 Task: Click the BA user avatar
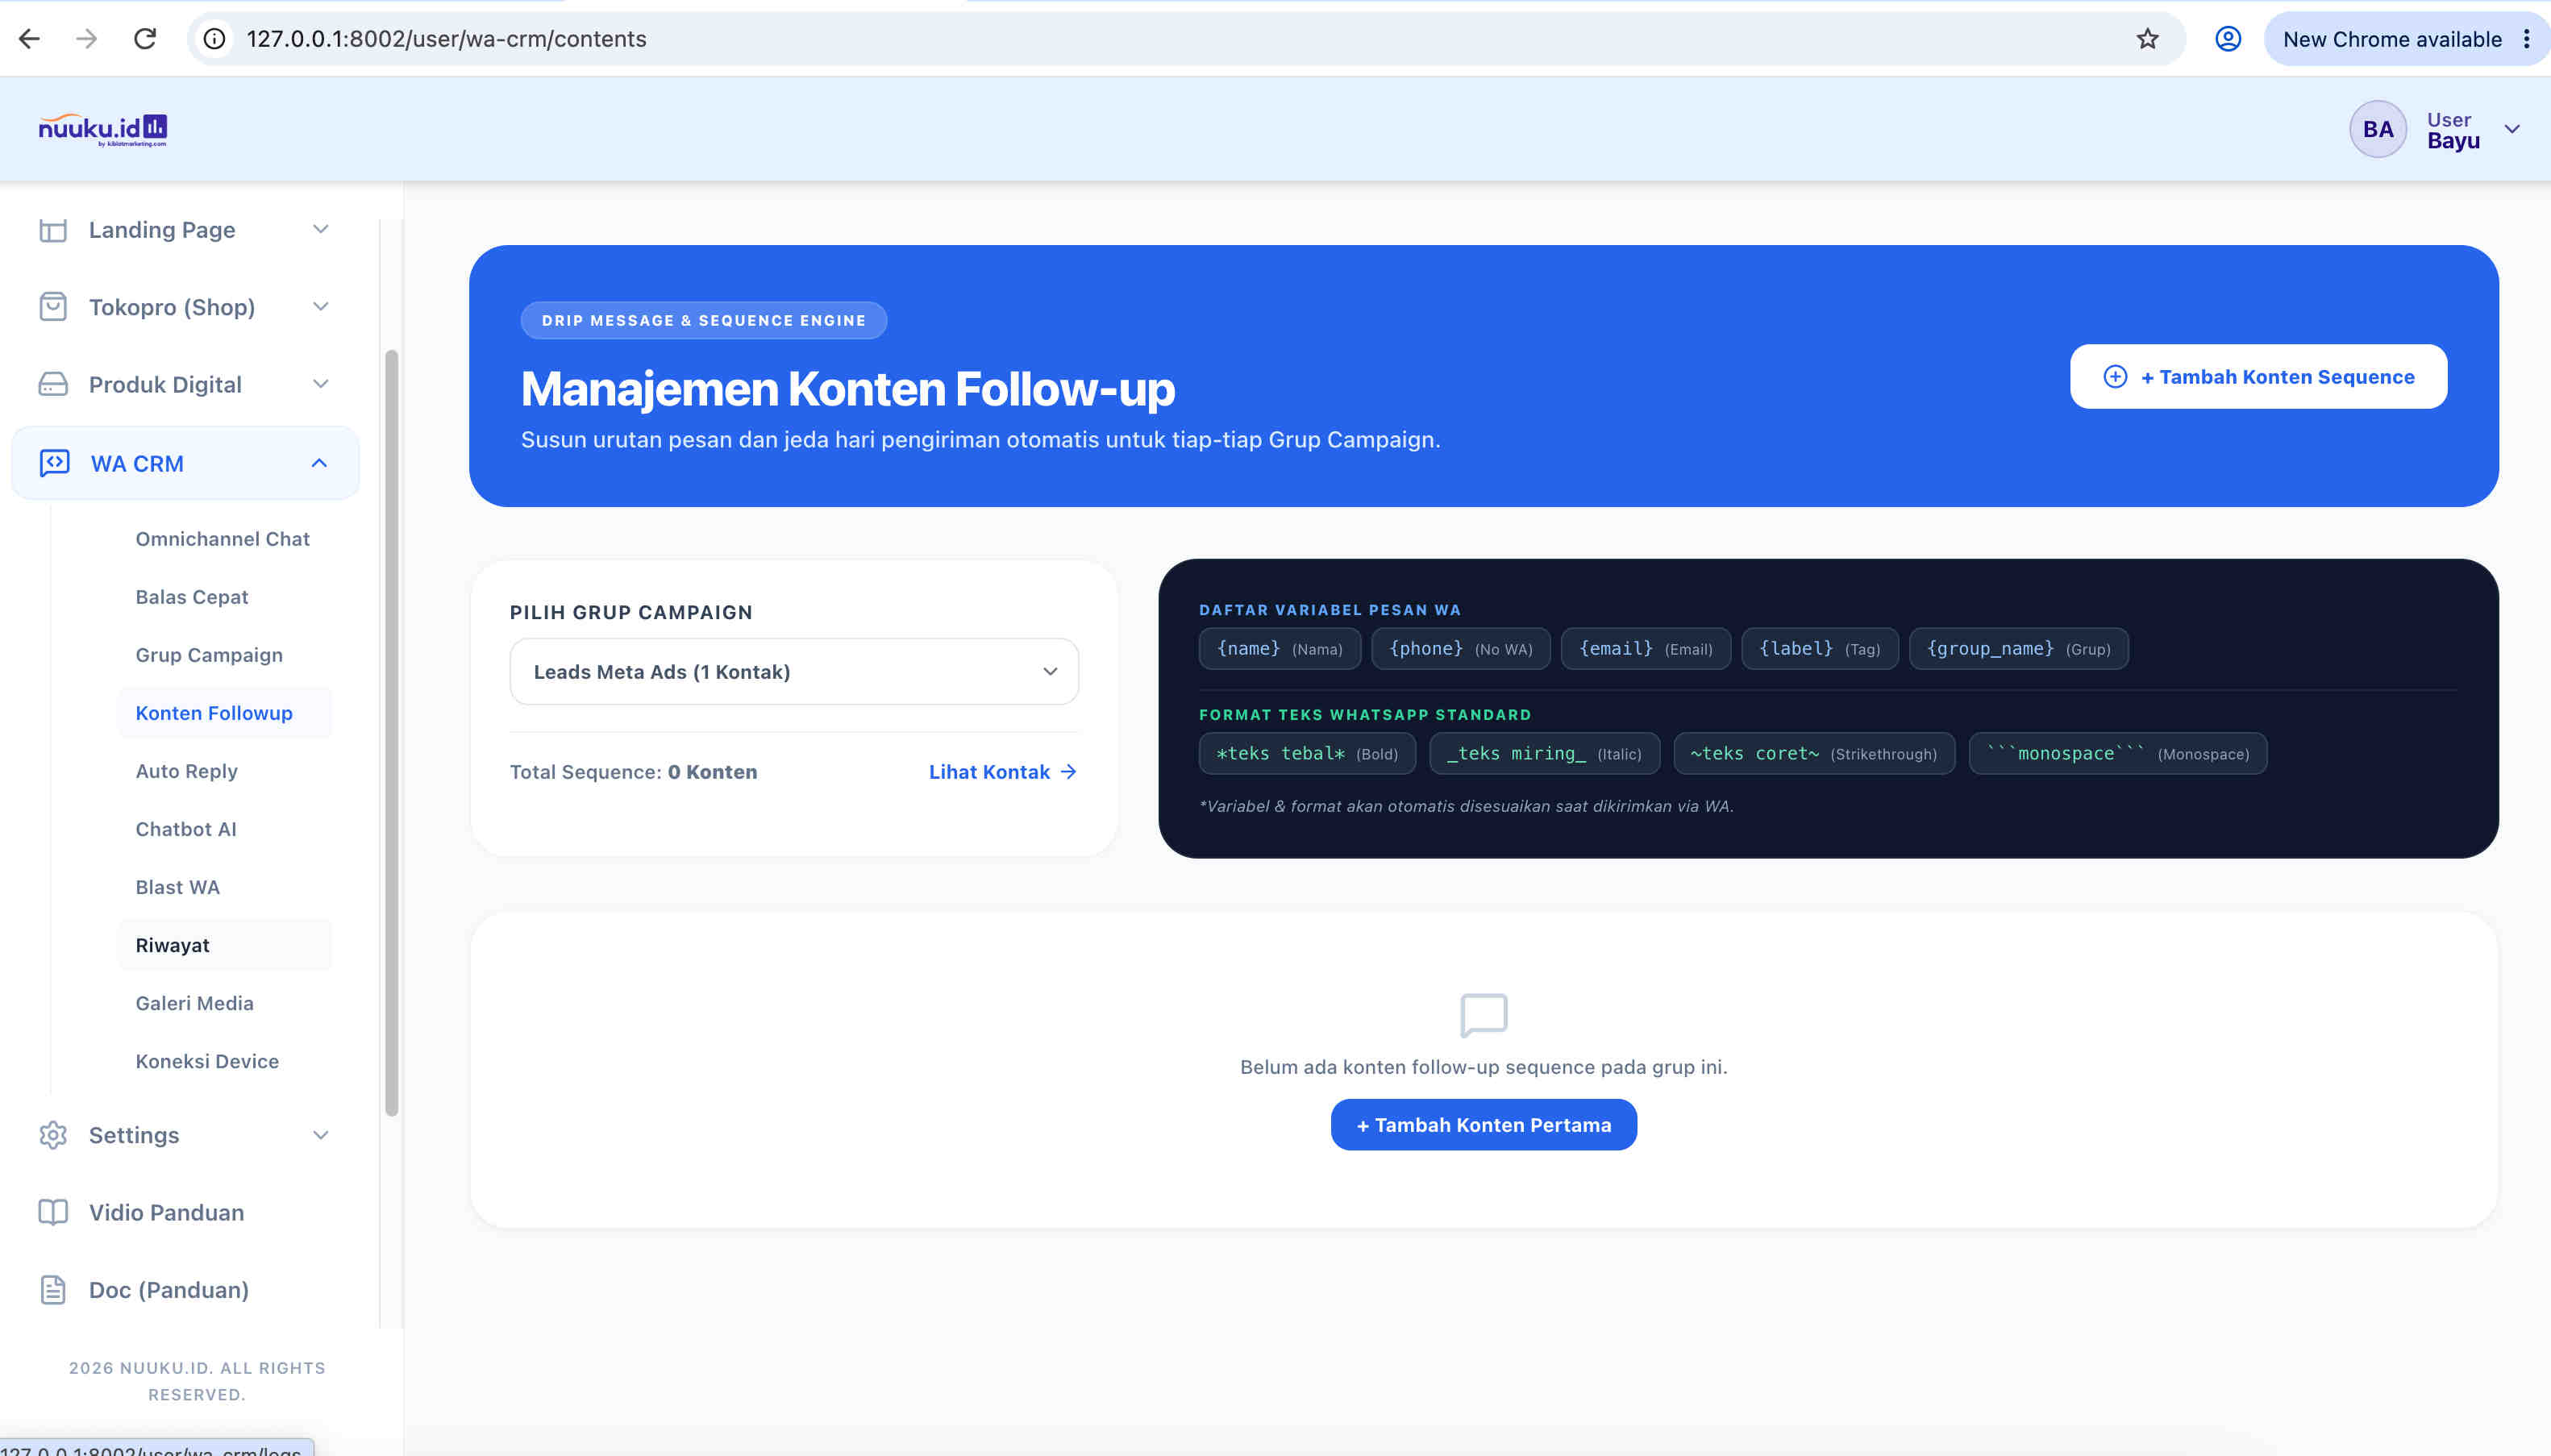[2377, 129]
